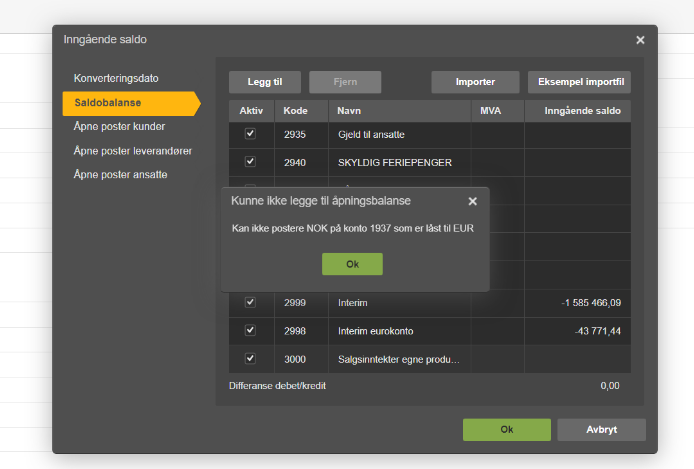Toggle Aktiv for account 3000
694x469 pixels.
(x=250, y=358)
